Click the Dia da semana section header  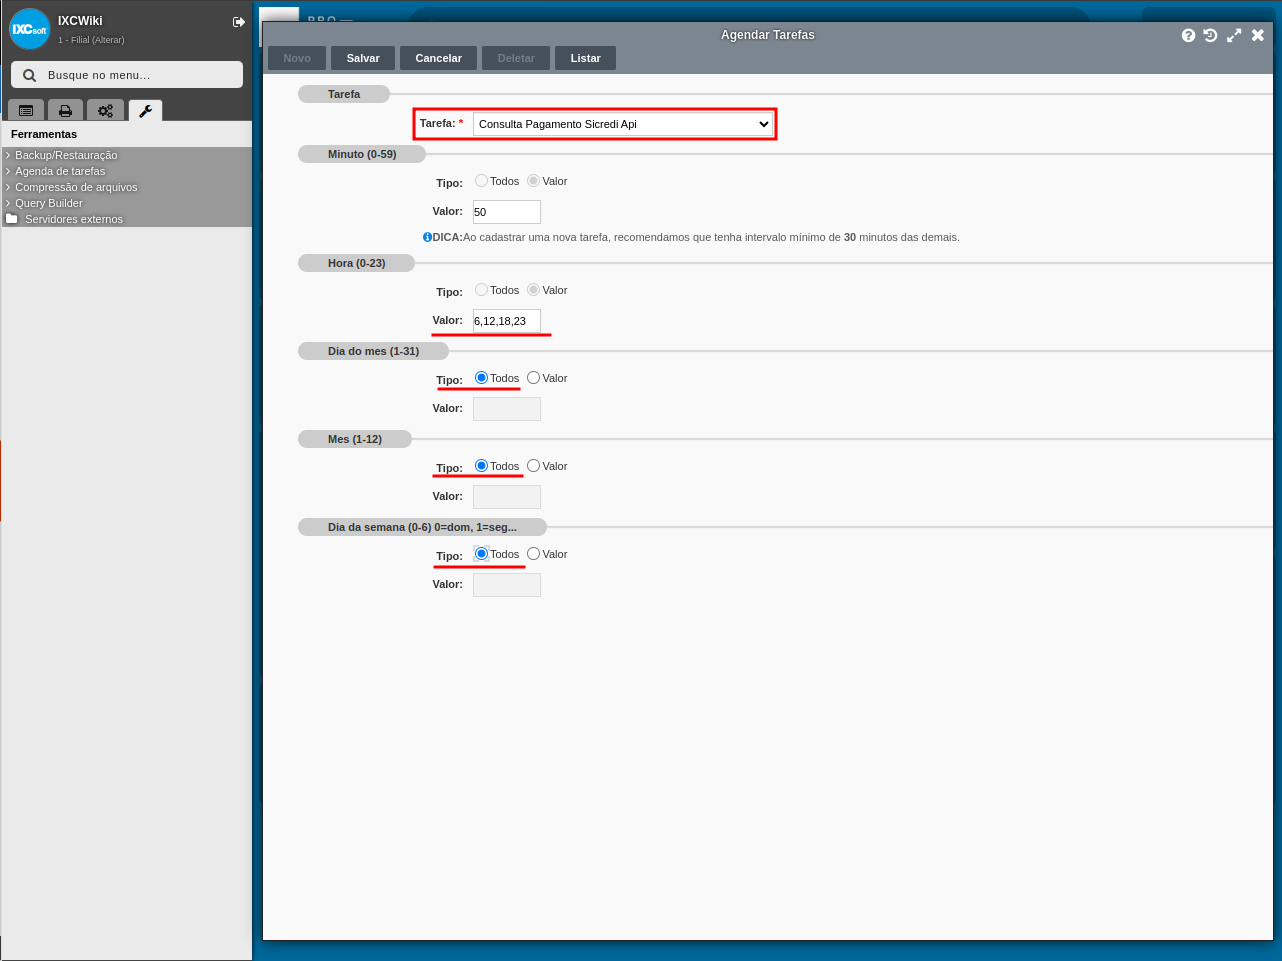click(x=422, y=527)
